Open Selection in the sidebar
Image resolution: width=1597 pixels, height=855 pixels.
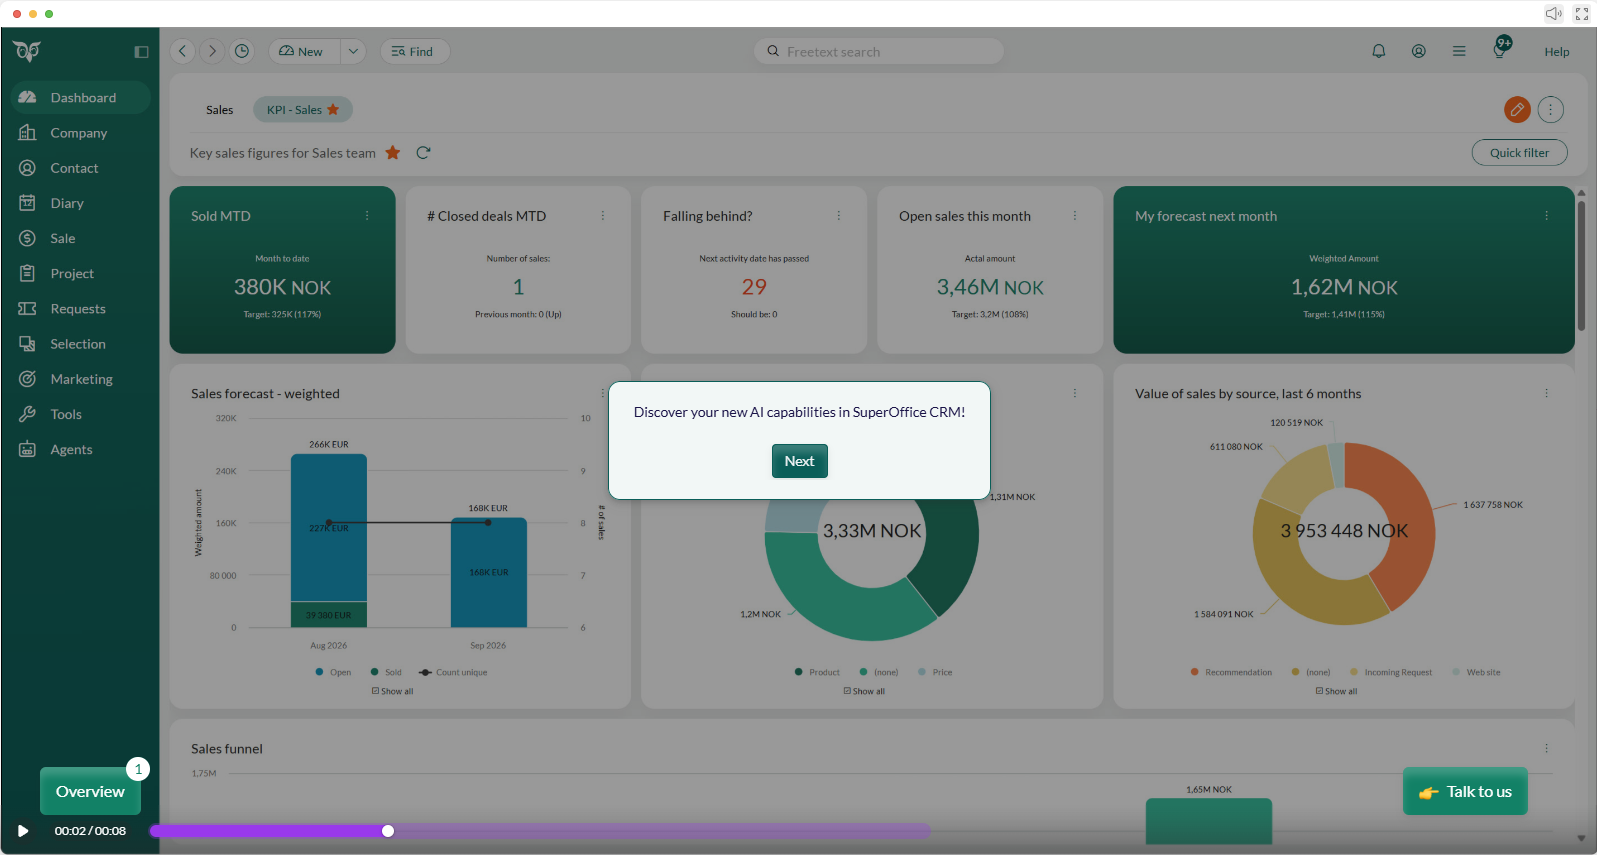click(80, 344)
